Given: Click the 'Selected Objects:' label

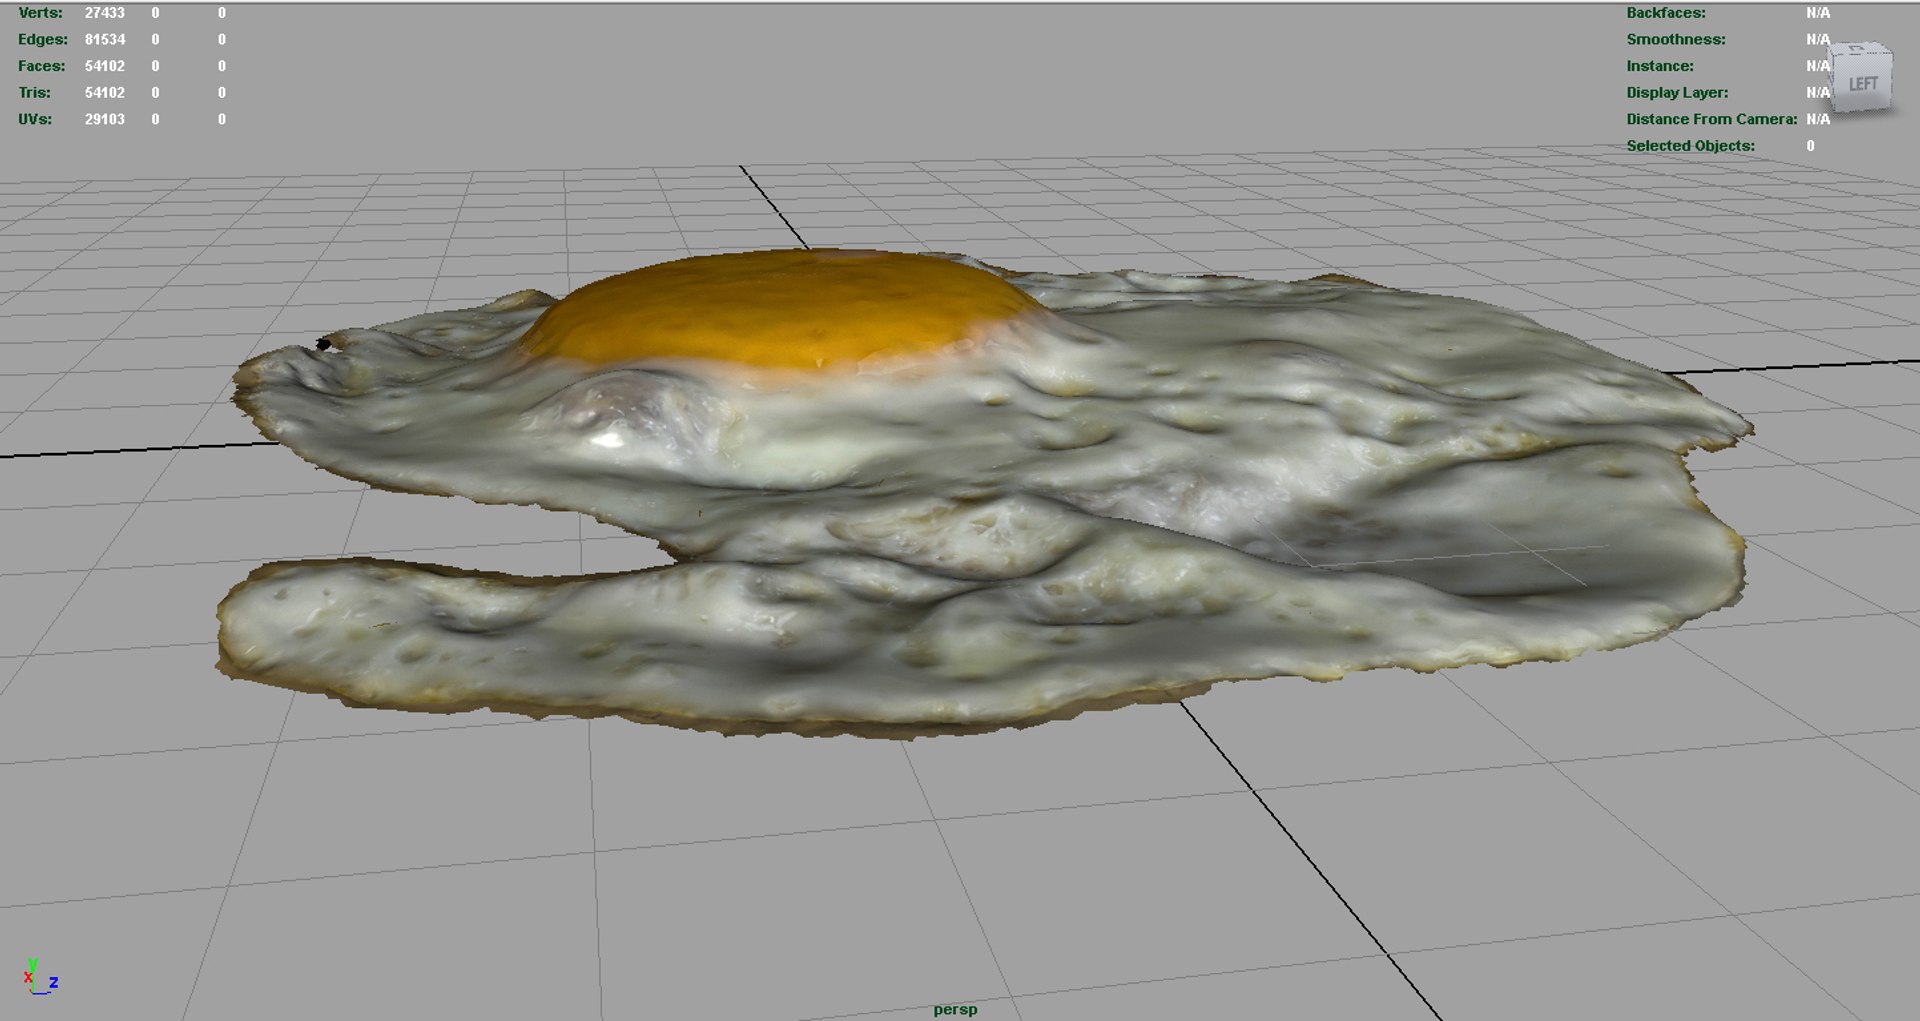Looking at the screenshot, I should 1690,145.
